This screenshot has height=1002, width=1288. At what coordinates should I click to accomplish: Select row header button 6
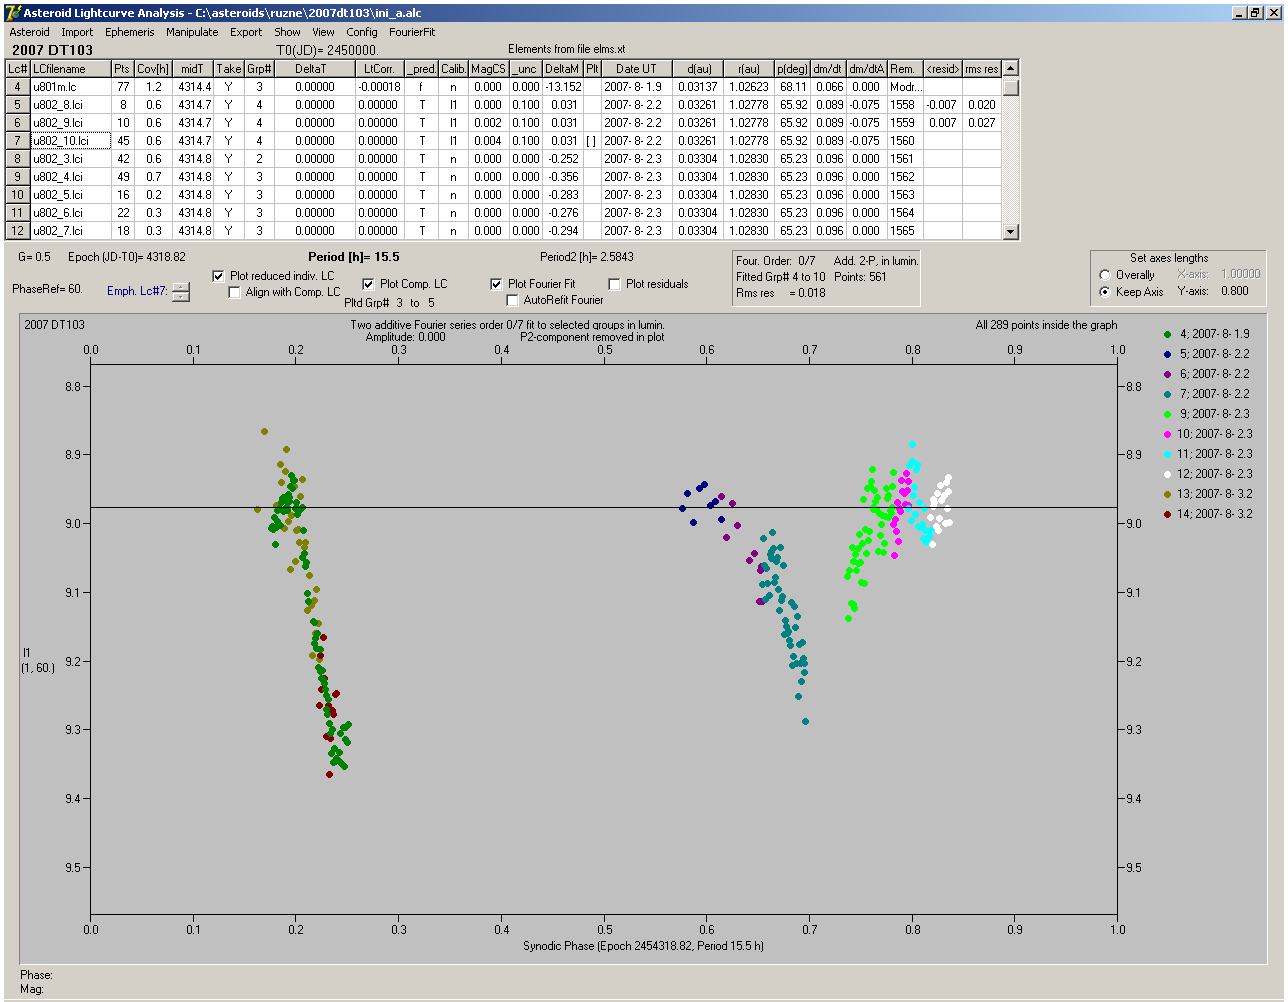(18, 123)
